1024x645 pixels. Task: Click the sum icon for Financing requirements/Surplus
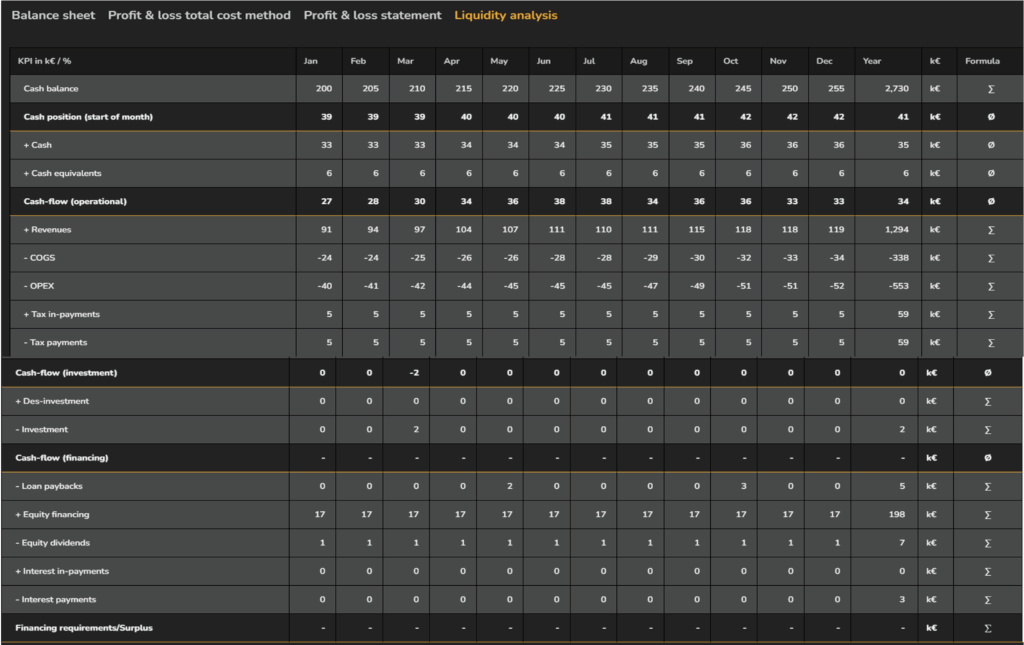988,628
